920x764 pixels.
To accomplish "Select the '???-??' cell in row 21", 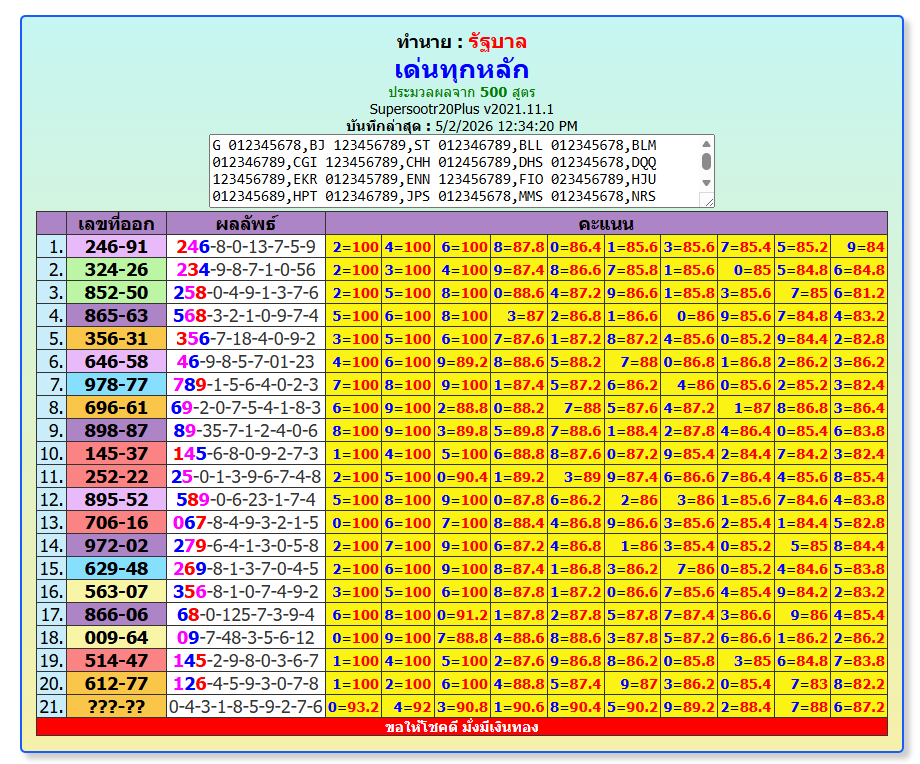I will pyautogui.click(x=116, y=706).
